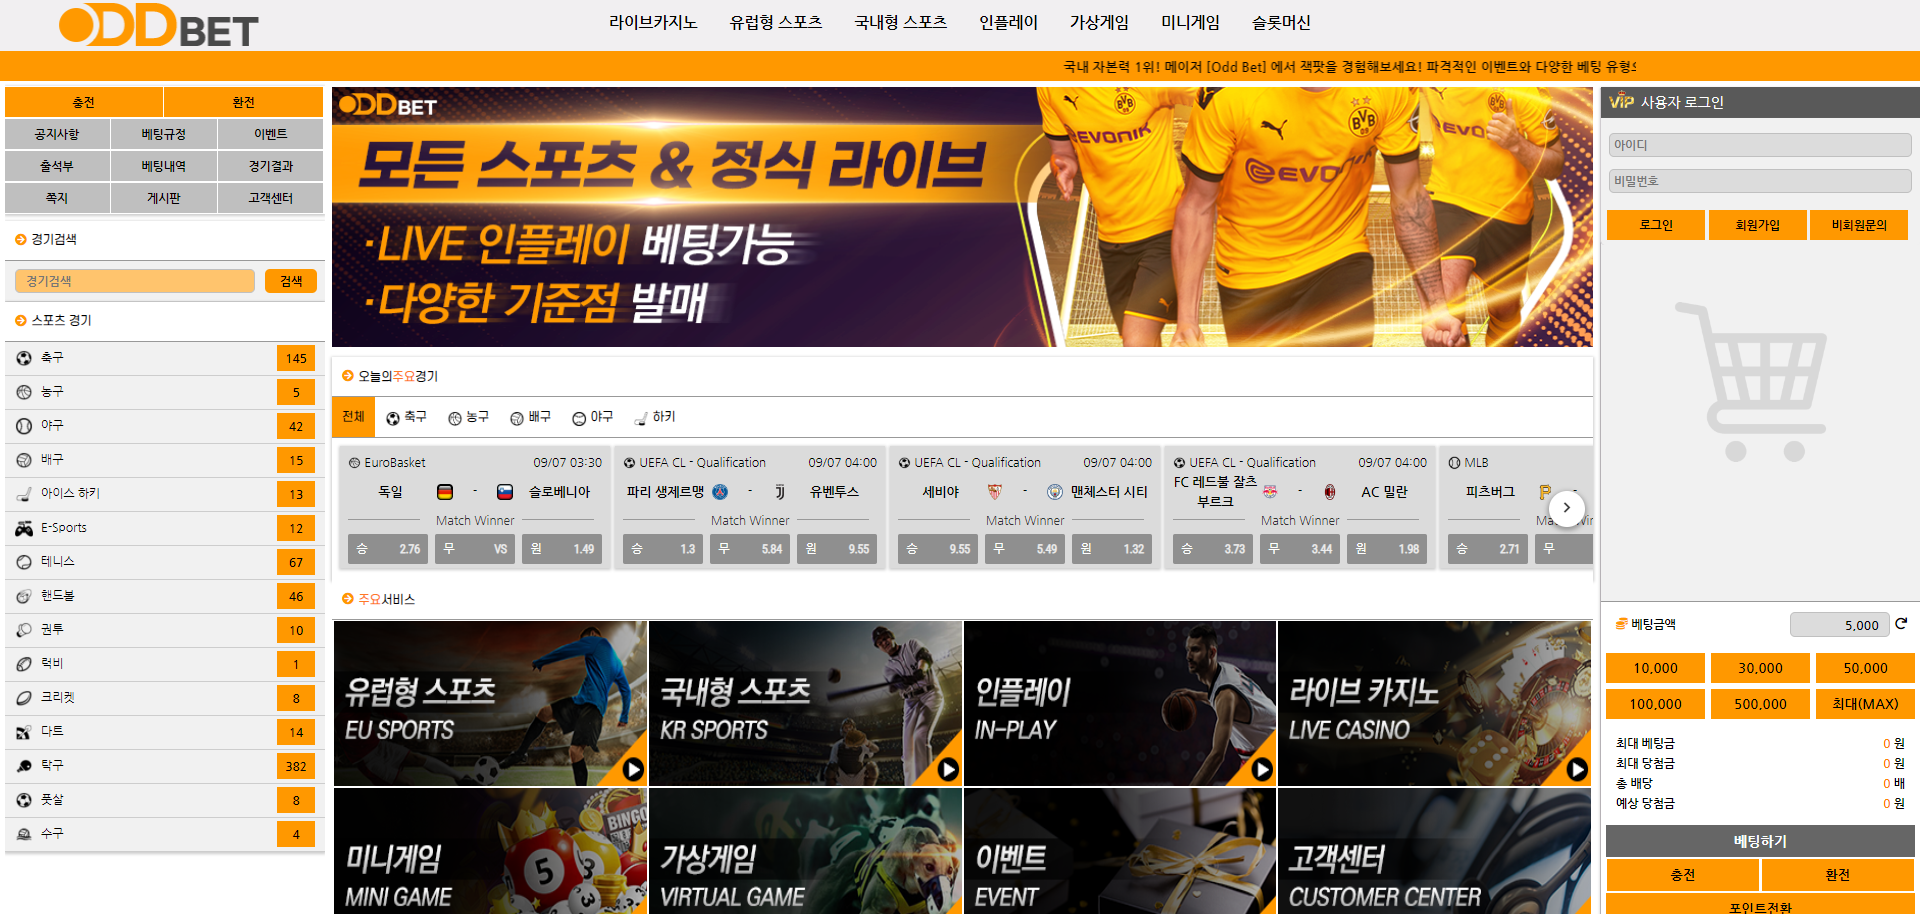Select the 농구 filter tab in today's matches
Image resolution: width=1920 pixels, height=914 pixels.
coord(468,417)
